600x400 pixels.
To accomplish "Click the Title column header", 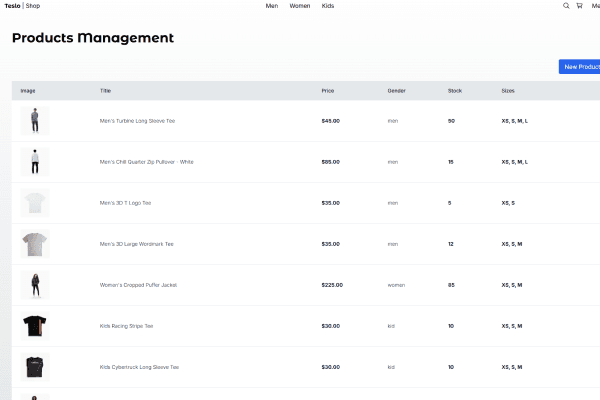I will tap(105, 91).
